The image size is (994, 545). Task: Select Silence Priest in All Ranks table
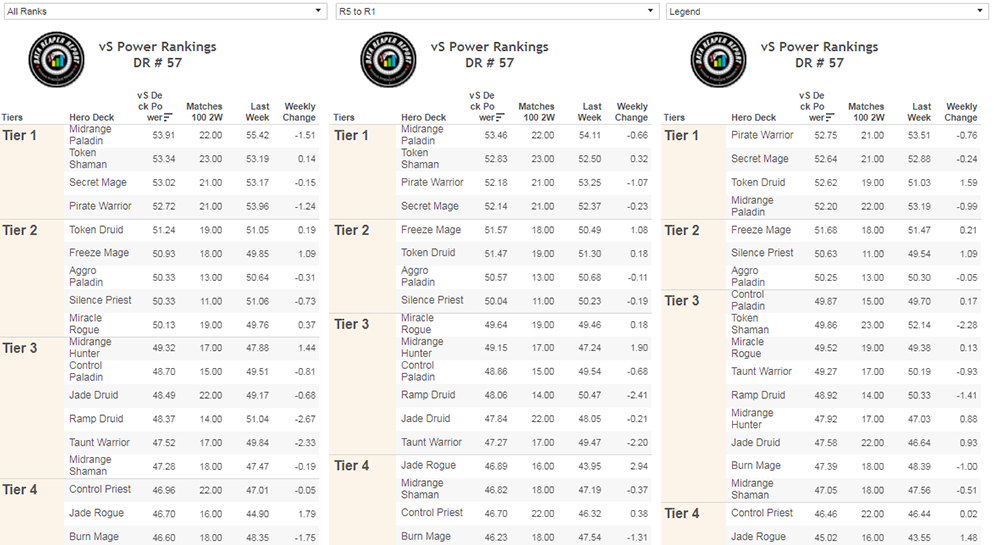pos(100,300)
